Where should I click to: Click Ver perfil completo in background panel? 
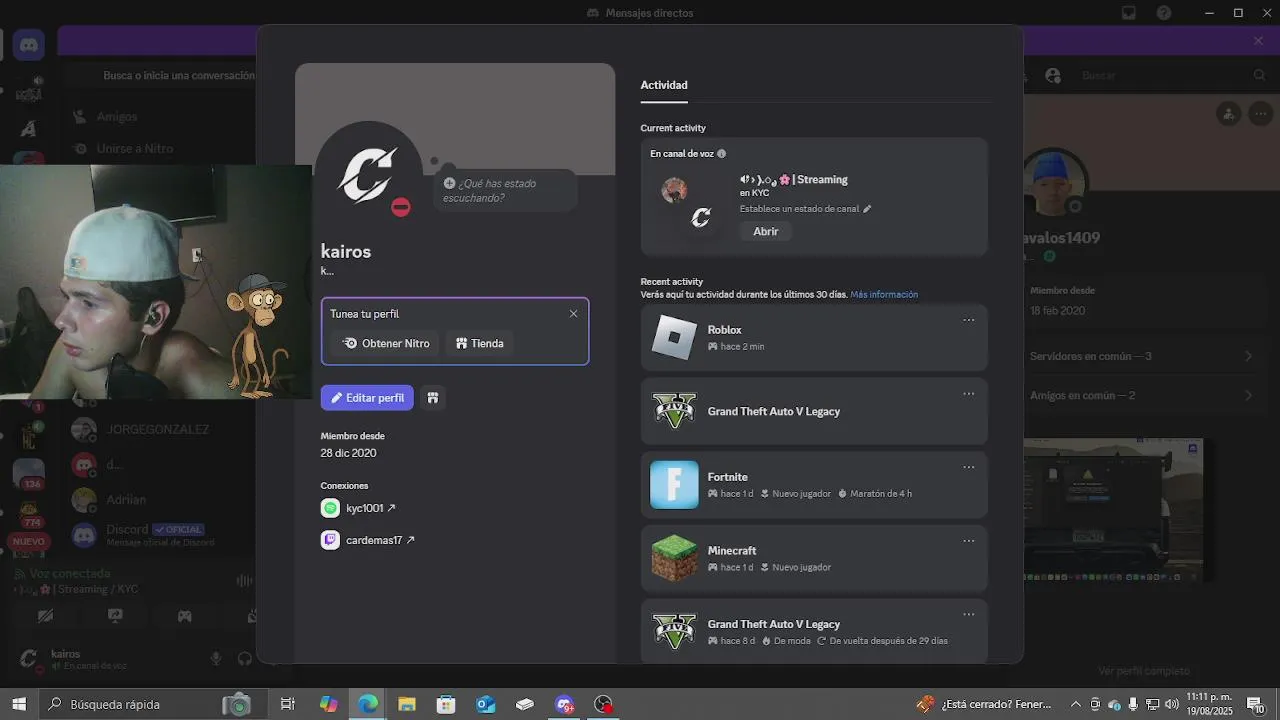click(x=1143, y=671)
